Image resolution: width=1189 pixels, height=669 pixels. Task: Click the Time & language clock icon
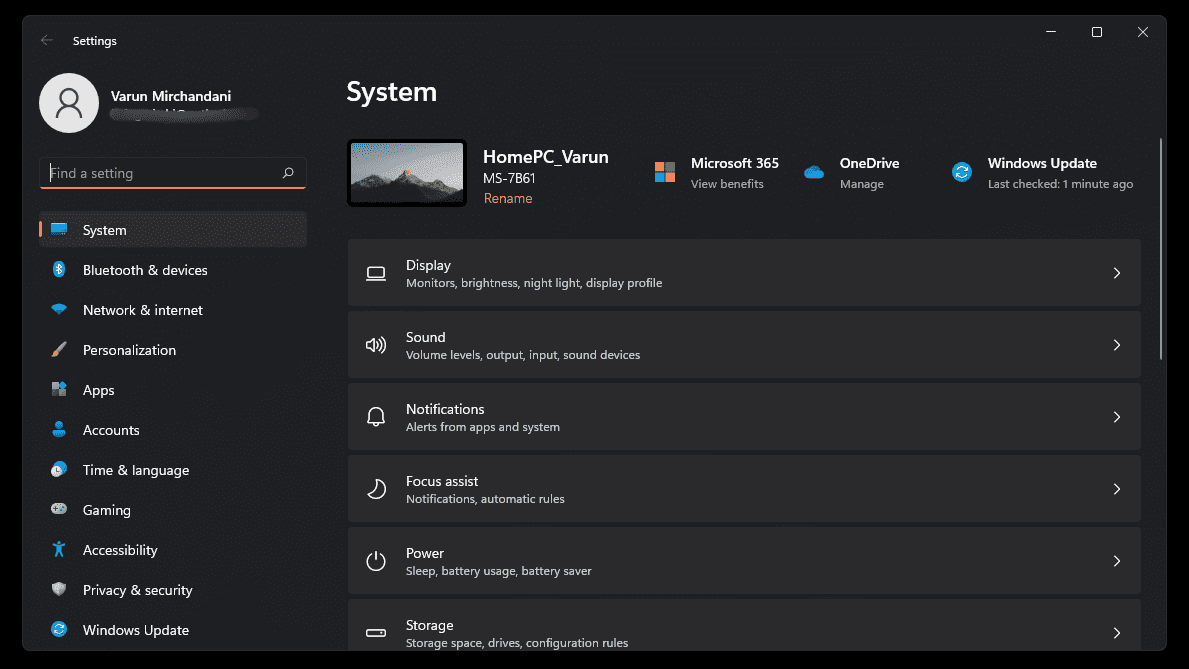[x=59, y=470]
